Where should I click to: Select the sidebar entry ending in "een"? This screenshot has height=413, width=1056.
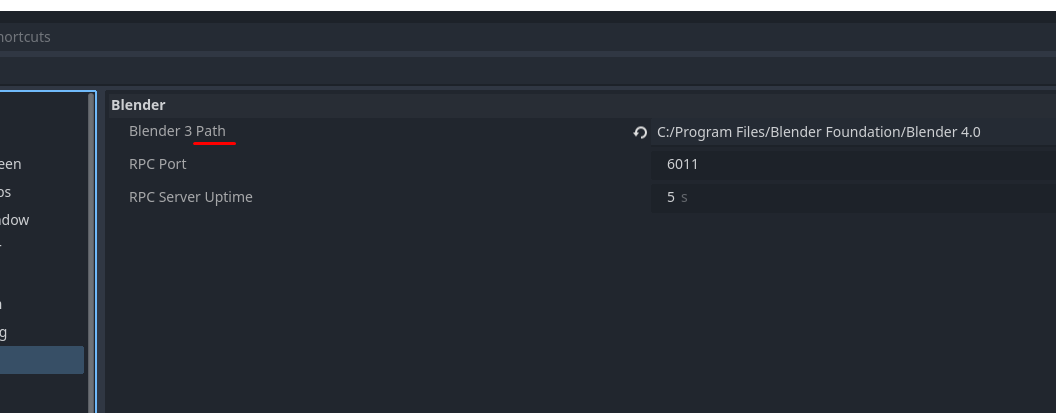[11, 164]
